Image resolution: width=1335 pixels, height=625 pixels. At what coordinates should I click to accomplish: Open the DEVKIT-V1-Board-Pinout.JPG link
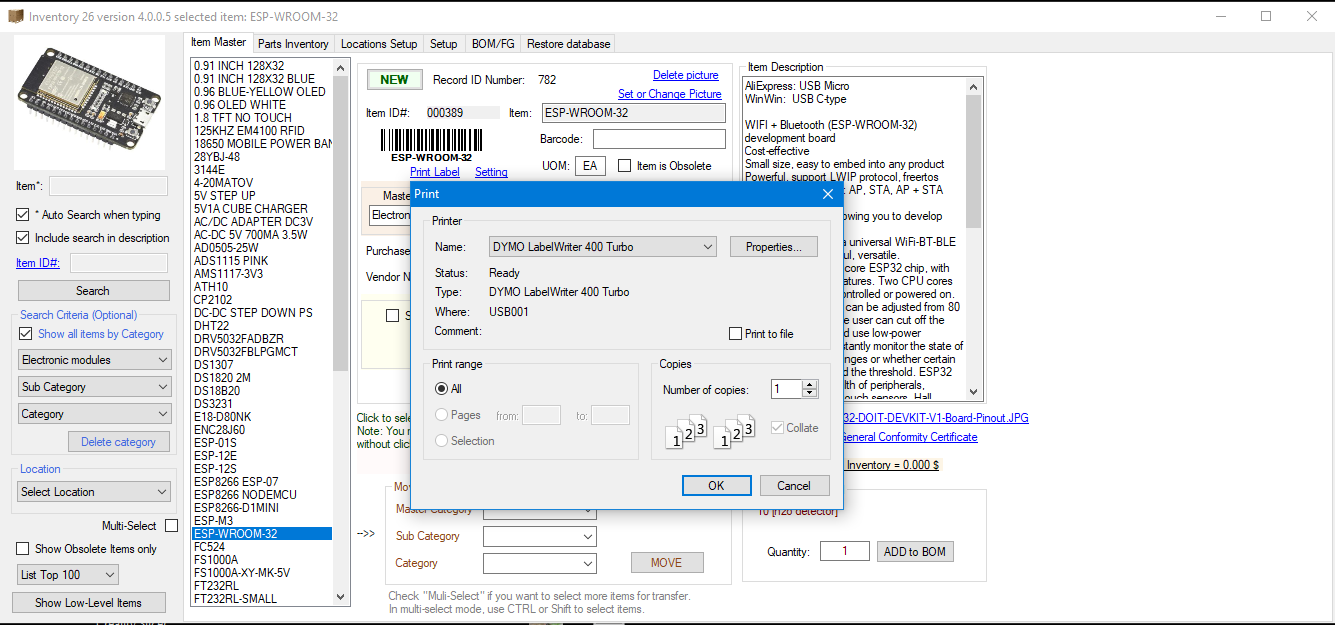point(934,418)
